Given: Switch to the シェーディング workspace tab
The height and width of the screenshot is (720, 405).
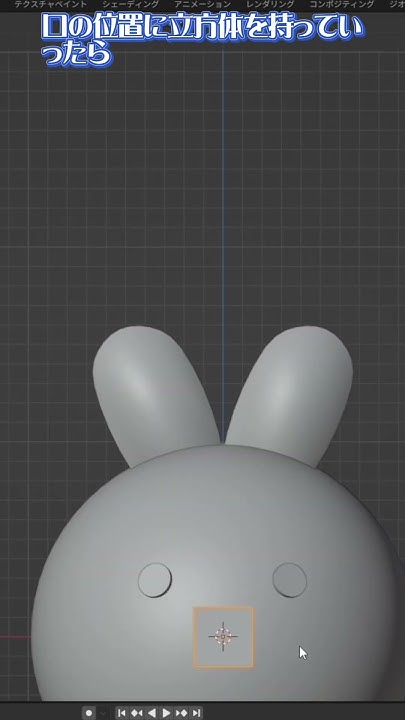Looking at the screenshot, I should click(x=130, y=4).
